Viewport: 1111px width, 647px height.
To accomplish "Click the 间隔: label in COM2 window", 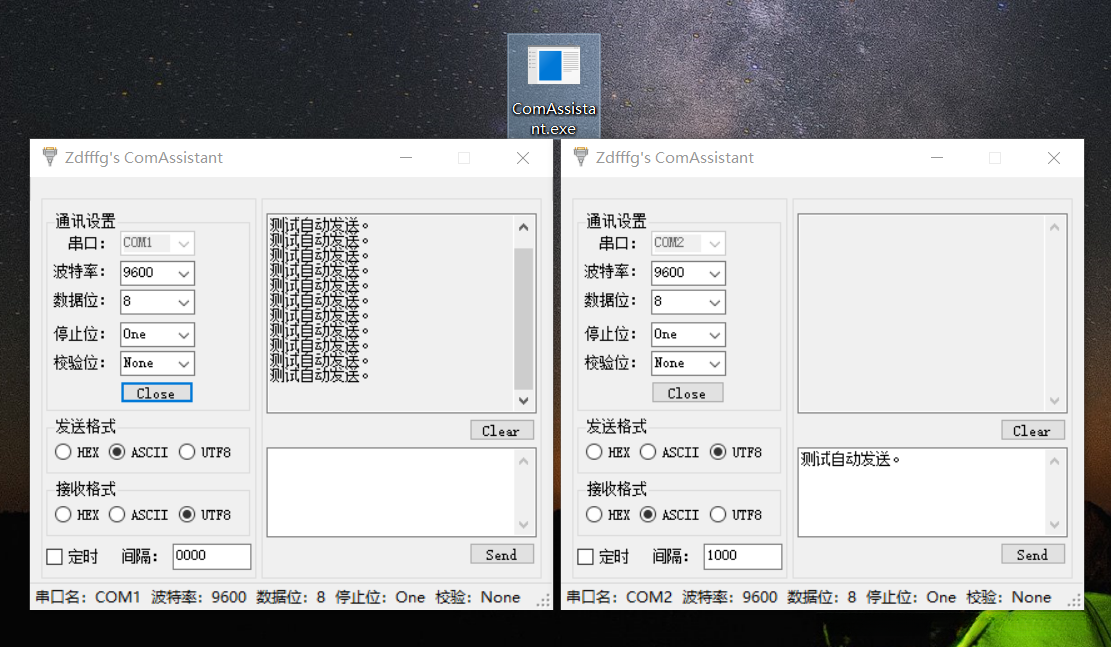I will point(670,556).
